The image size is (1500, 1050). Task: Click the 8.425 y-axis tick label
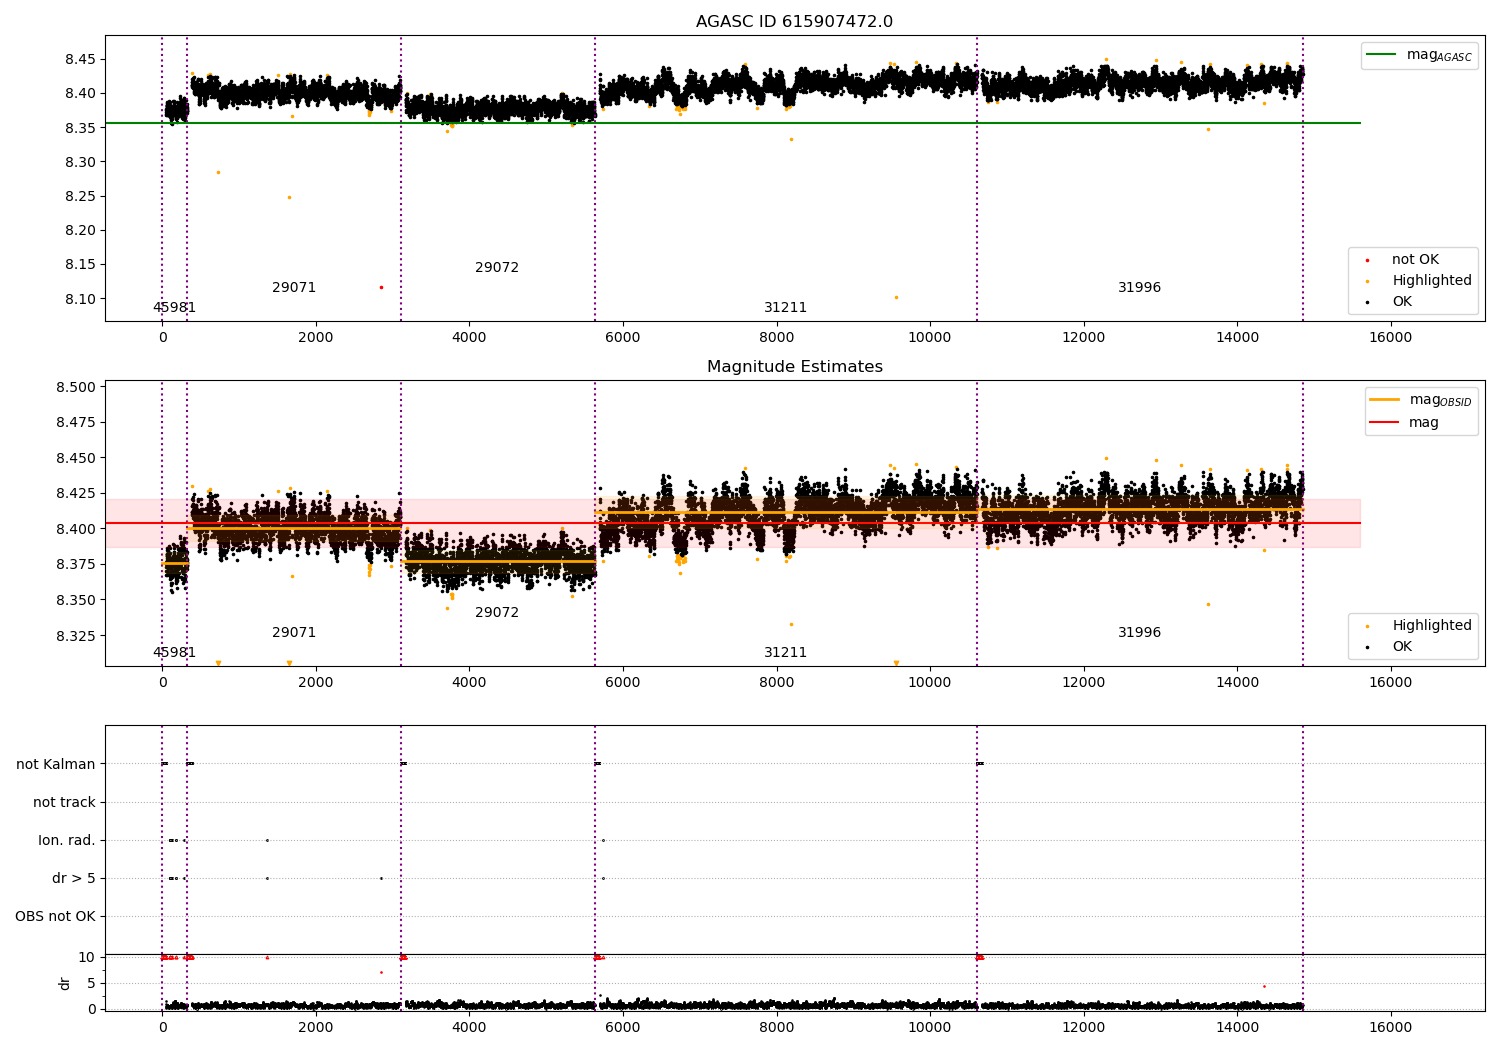(76, 494)
